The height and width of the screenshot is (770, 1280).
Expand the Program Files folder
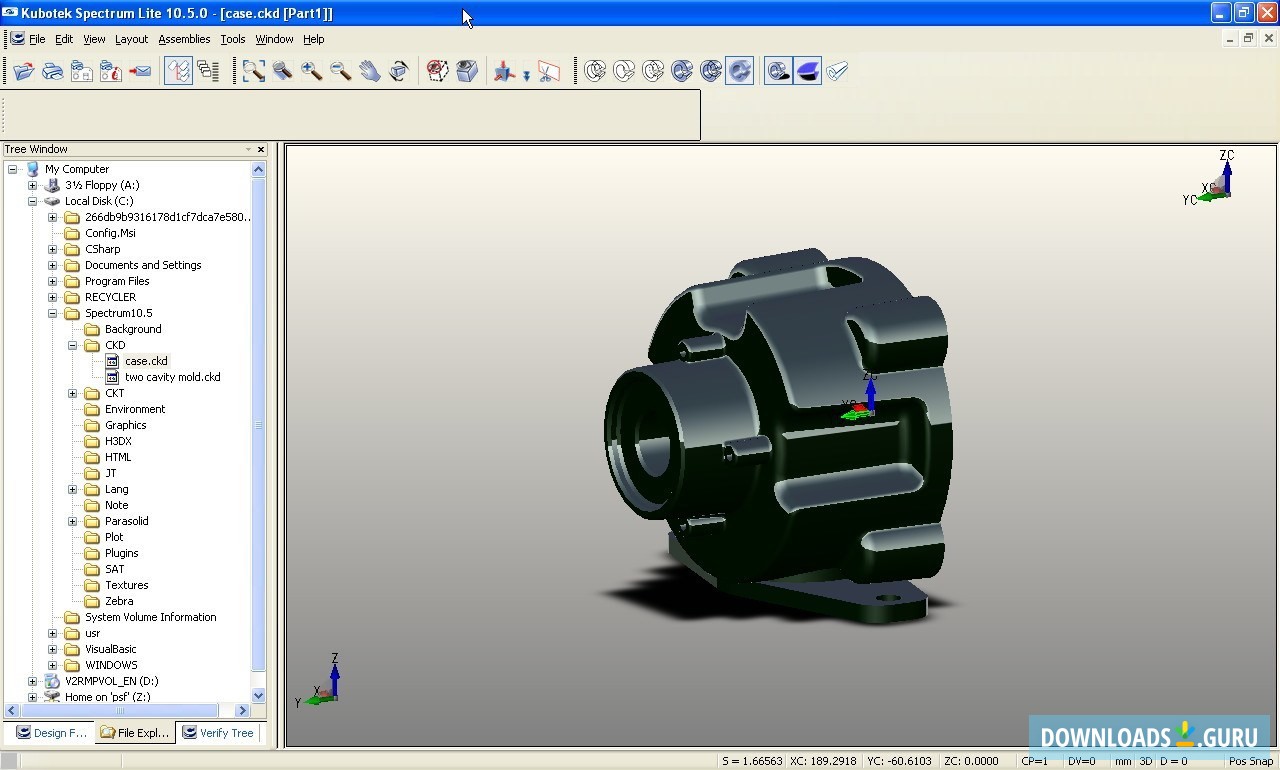tap(53, 281)
